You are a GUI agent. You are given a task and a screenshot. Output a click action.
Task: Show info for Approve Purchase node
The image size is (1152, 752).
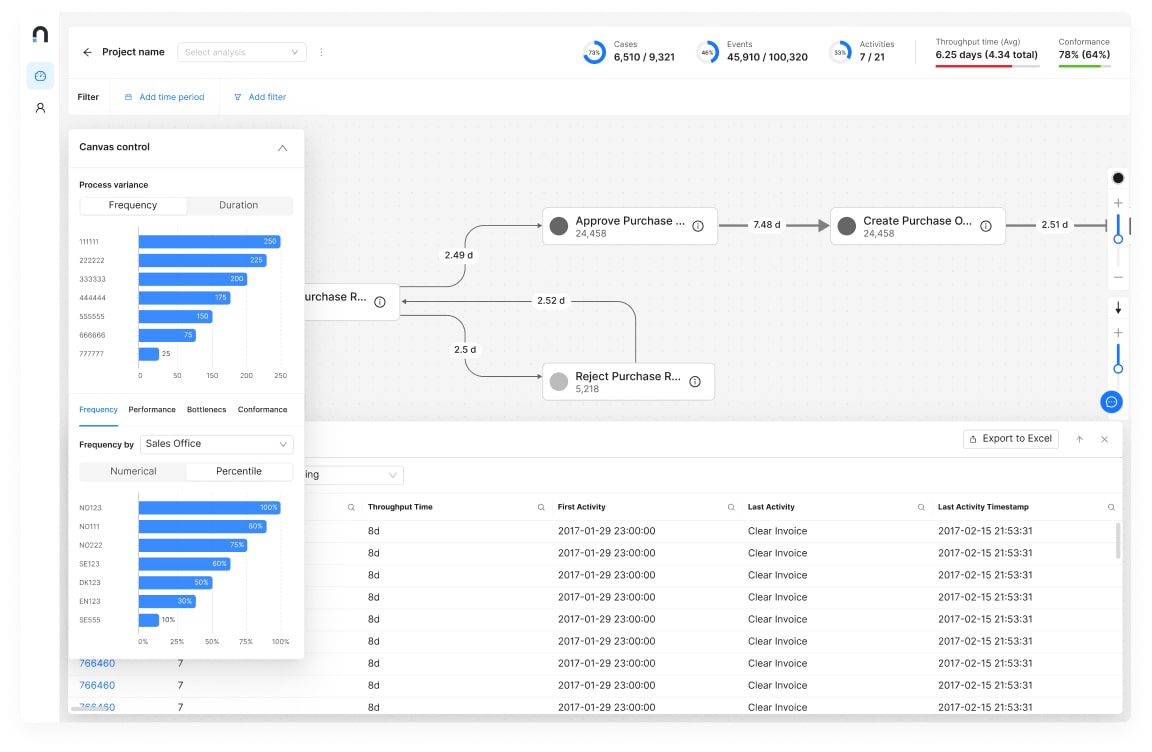(698, 226)
